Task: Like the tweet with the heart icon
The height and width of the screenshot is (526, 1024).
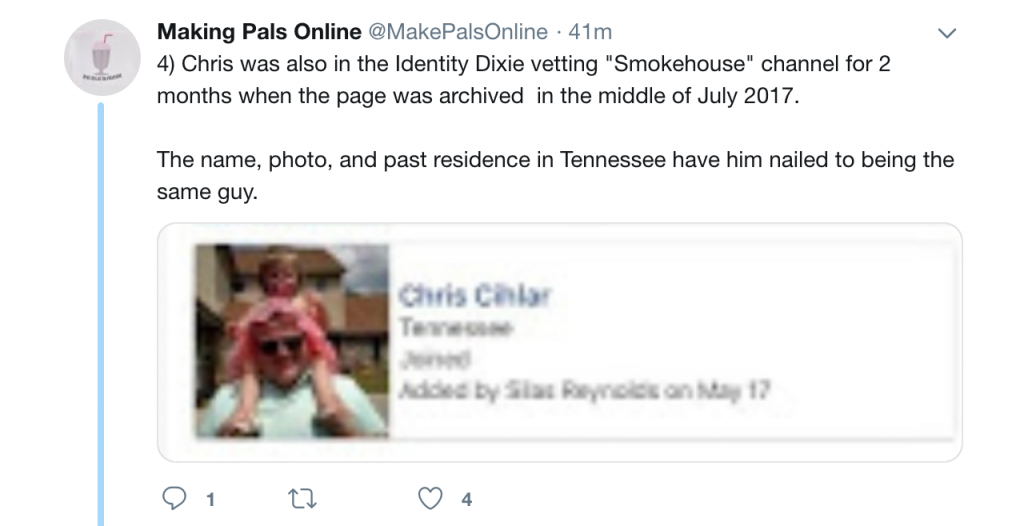Action: click(x=430, y=499)
